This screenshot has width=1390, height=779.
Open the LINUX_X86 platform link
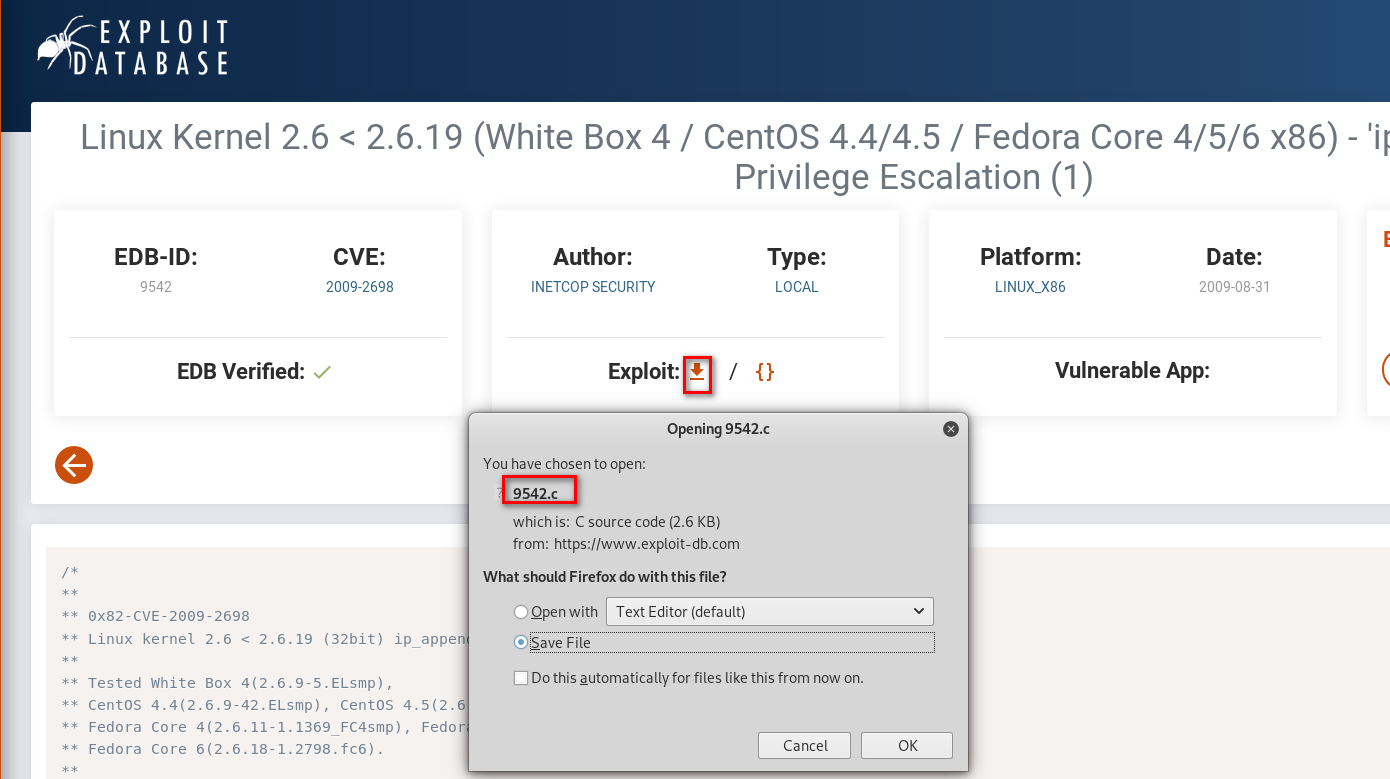click(x=1030, y=287)
